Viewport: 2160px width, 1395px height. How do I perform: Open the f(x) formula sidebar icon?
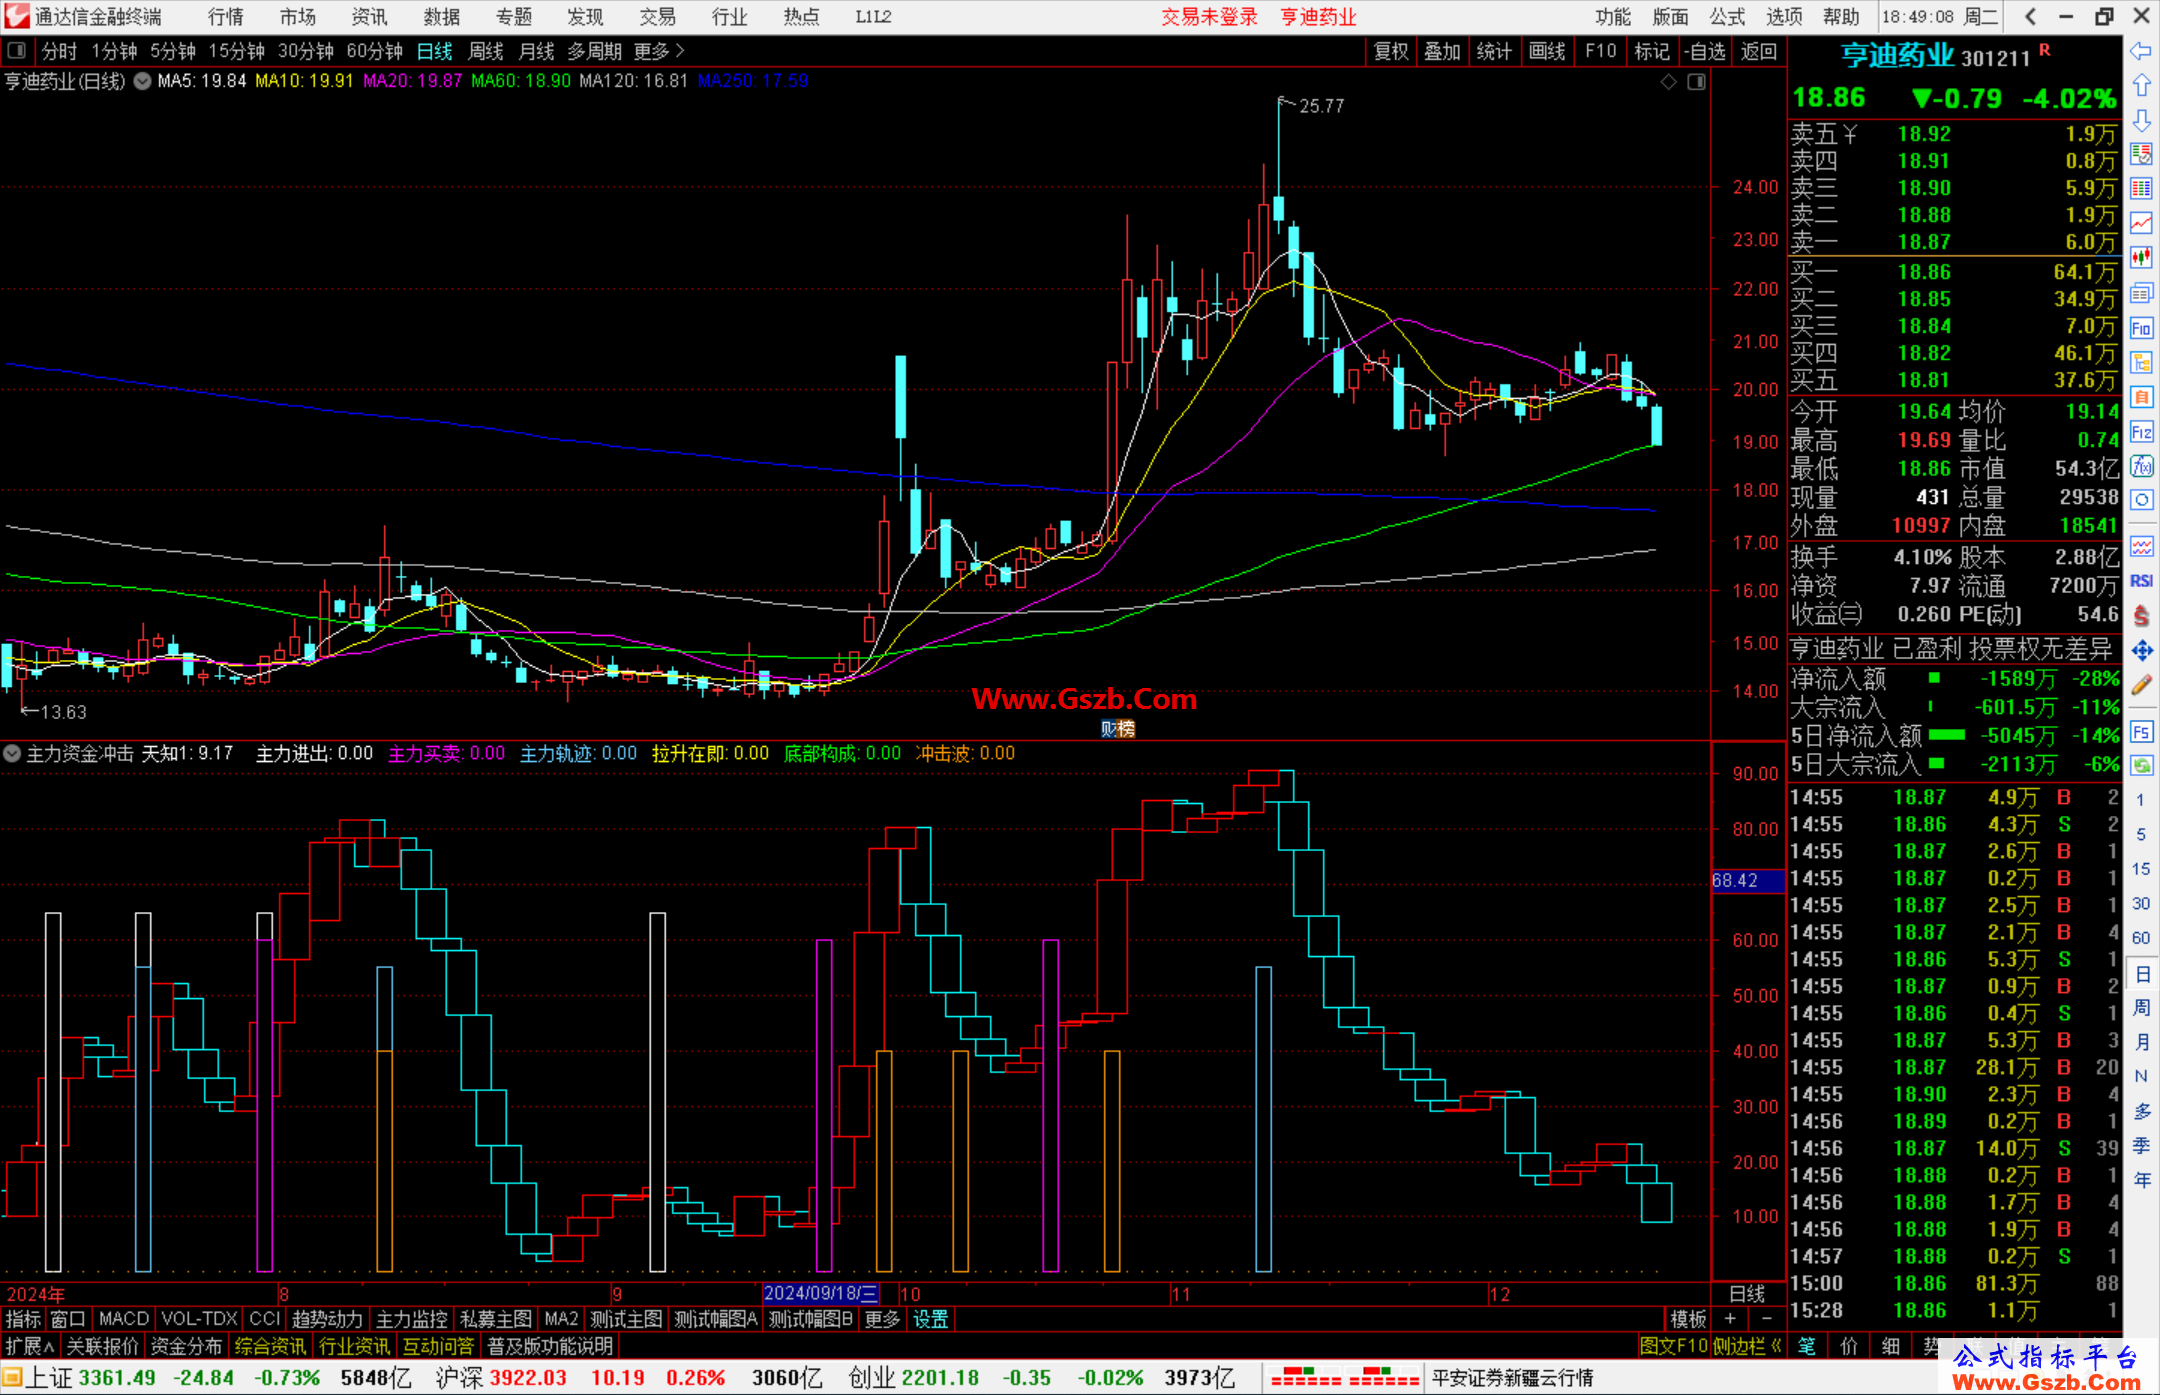point(2141,466)
